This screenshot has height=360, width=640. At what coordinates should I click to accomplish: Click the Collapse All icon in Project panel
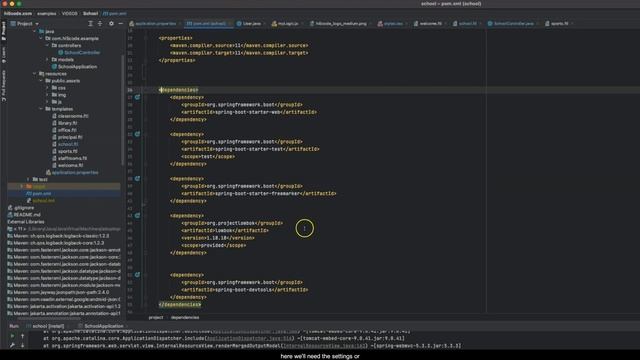click(100, 24)
